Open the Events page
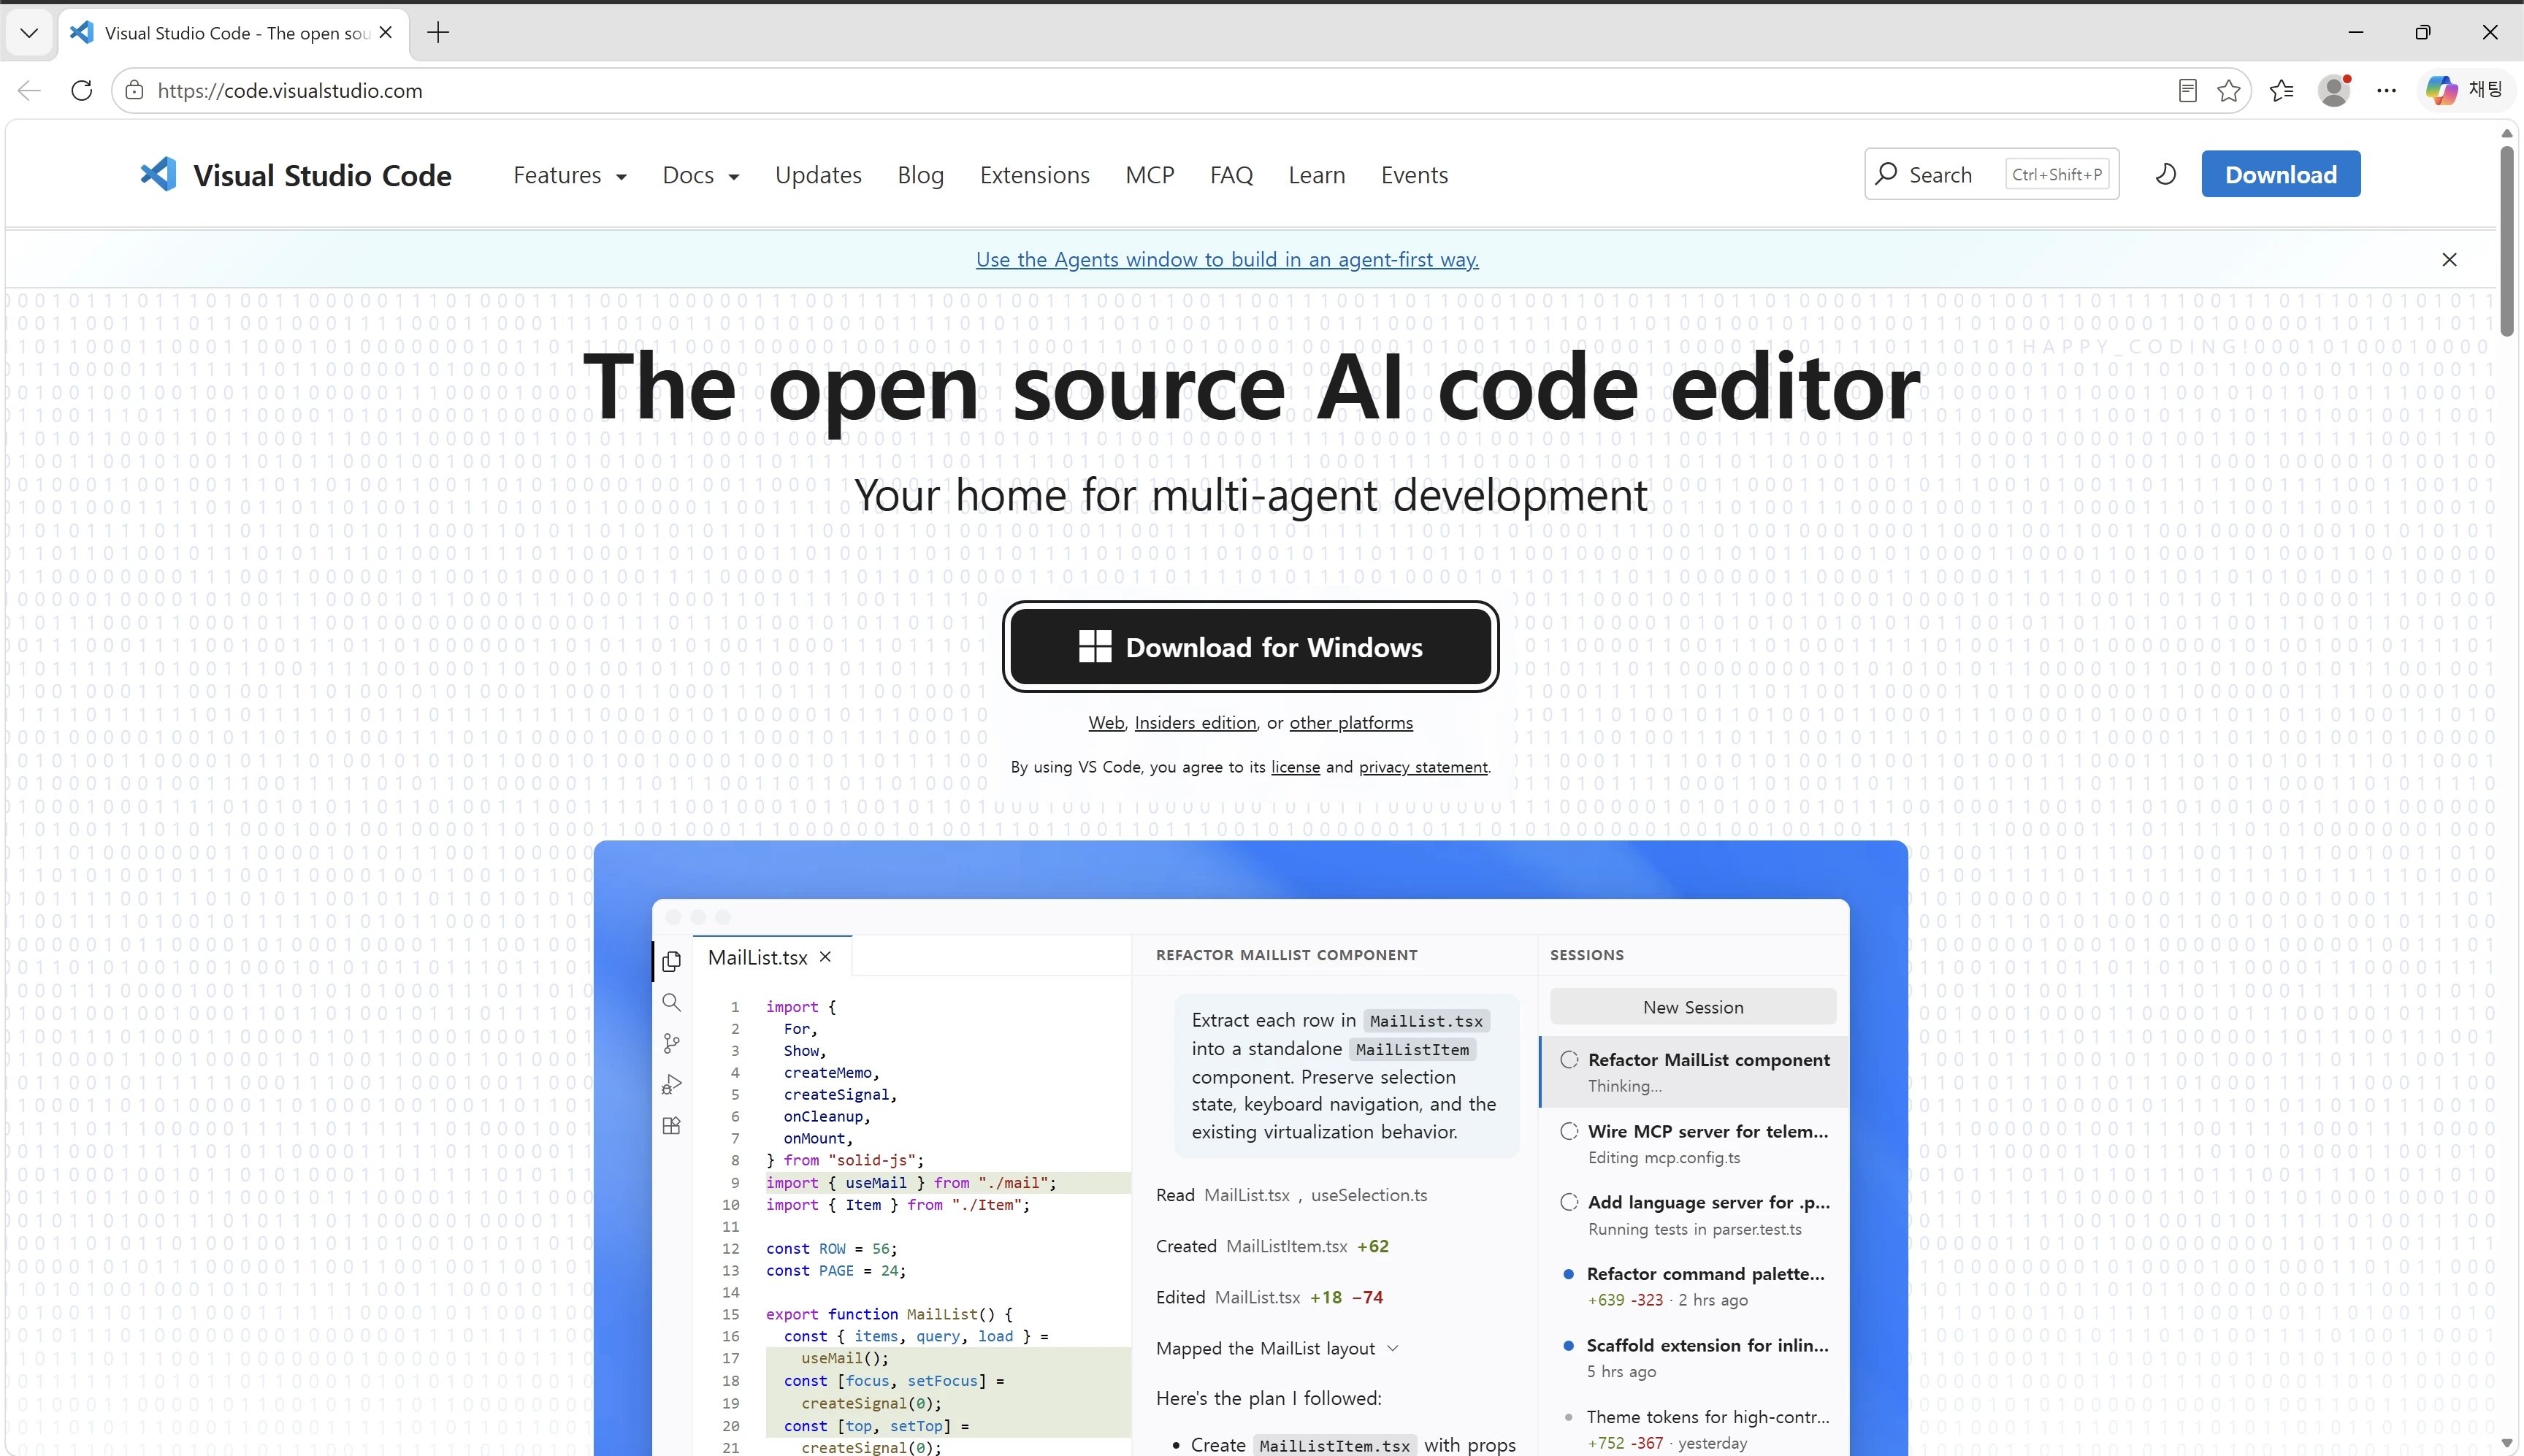This screenshot has height=1456, width=2524. (1414, 175)
